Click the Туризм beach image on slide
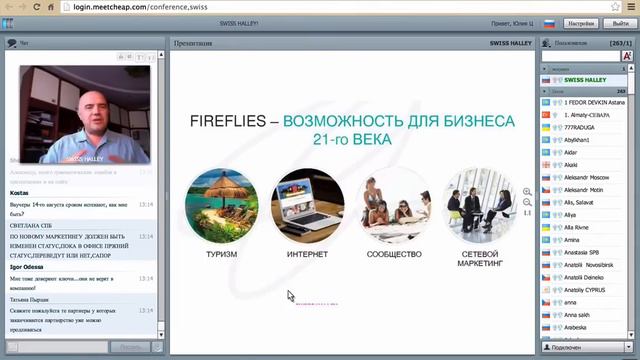This screenshot has width=640, height=360. (x=222, y=206)
